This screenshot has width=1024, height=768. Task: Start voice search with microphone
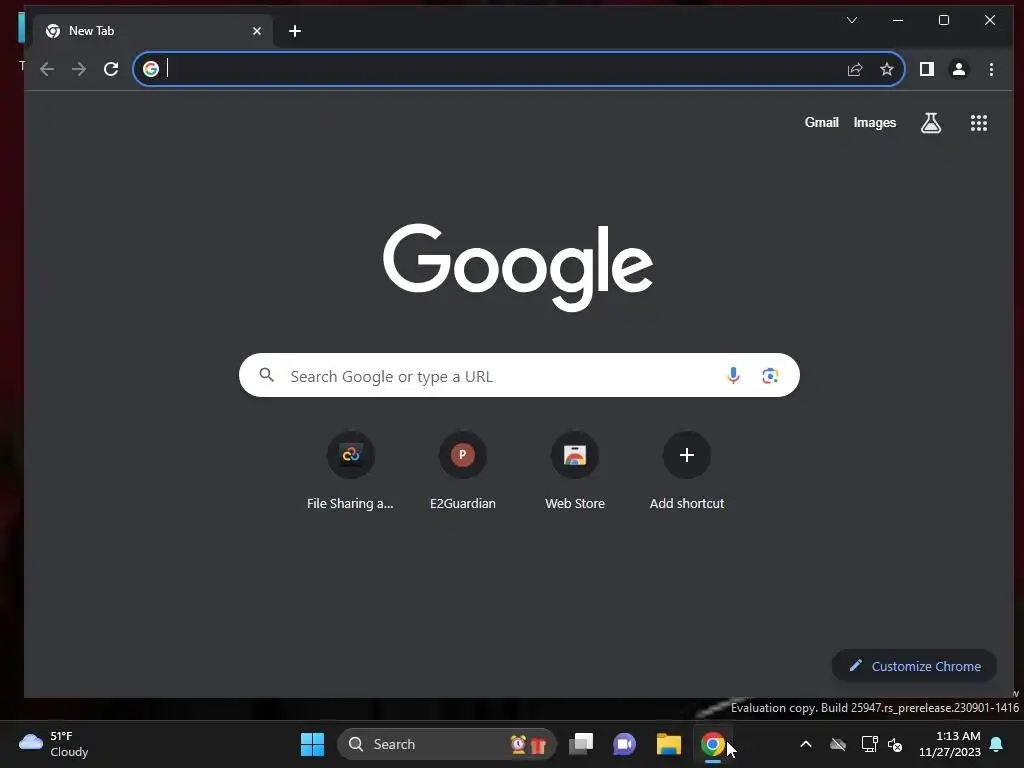point(733,376)
